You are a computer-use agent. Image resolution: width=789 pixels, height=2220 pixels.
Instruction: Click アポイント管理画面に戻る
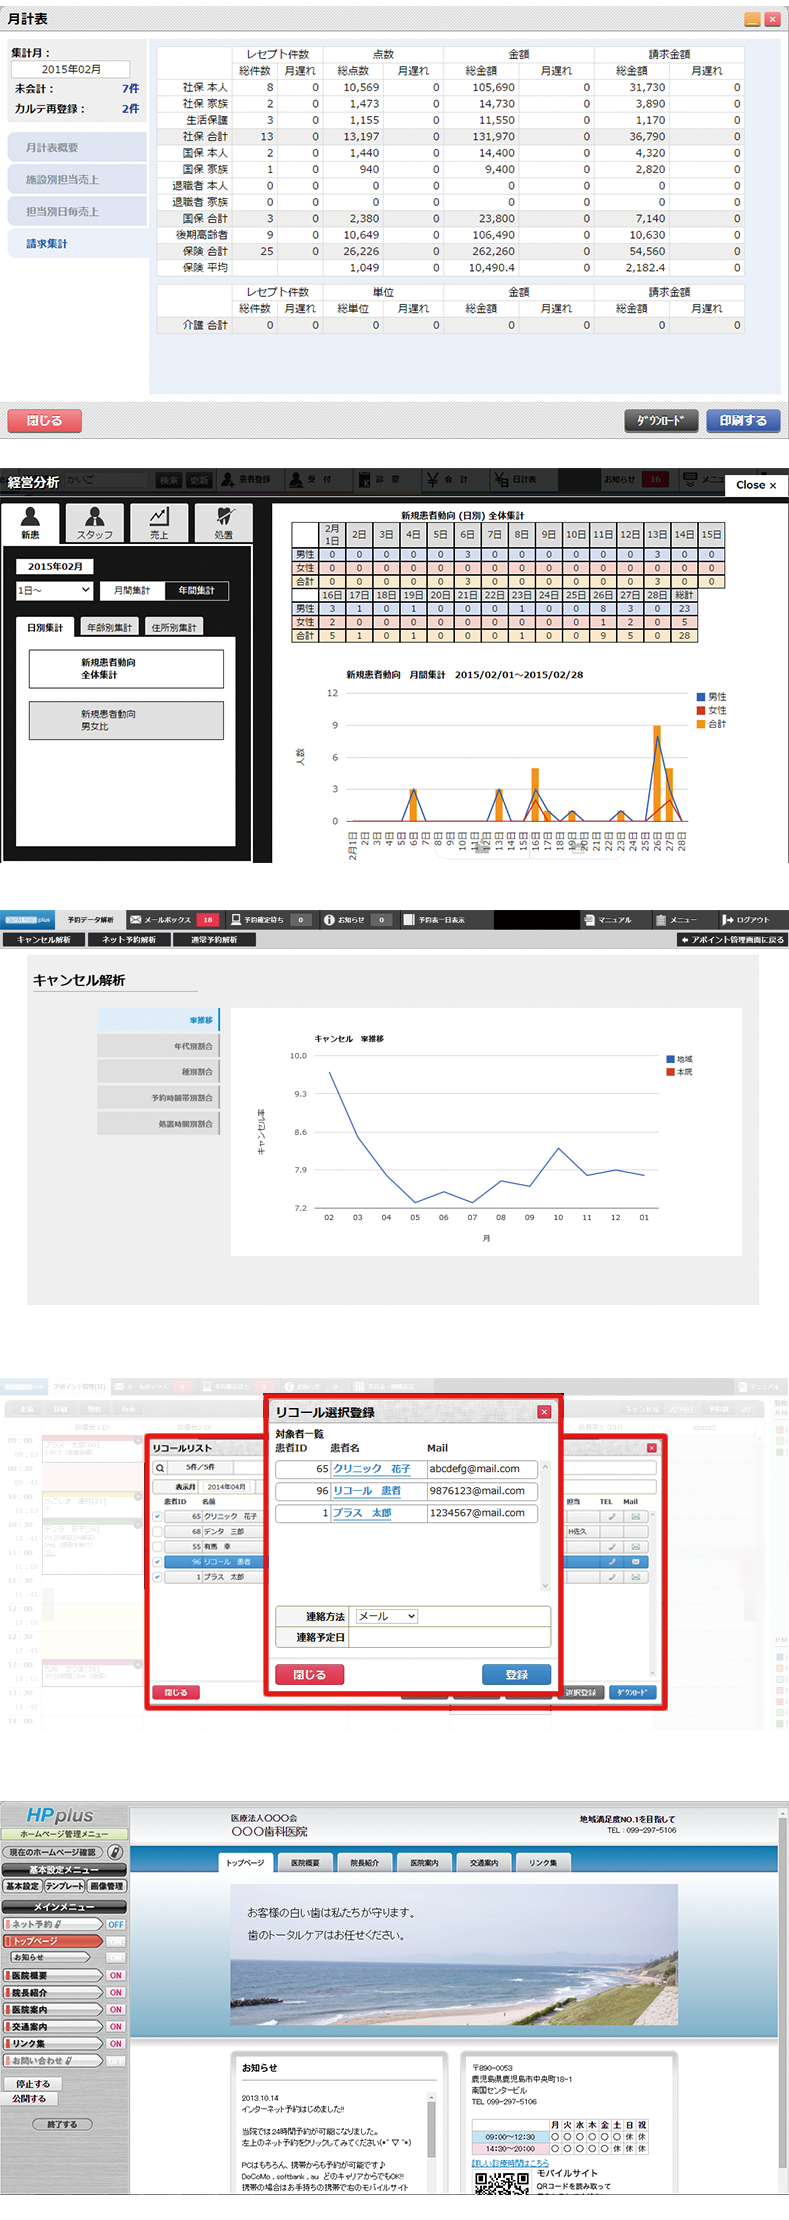(x=732, y=939)
